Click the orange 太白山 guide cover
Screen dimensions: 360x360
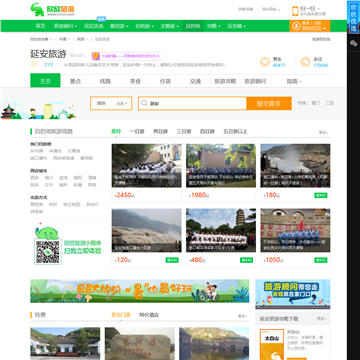(272, 345)
